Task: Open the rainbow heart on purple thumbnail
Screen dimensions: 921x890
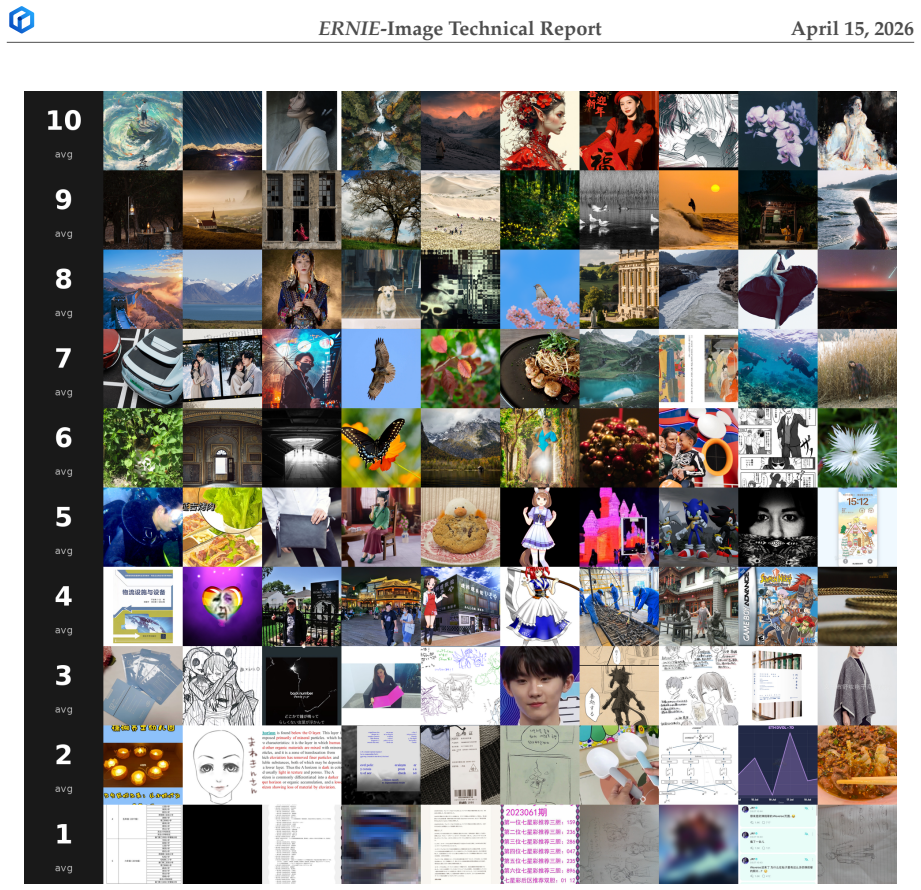Action: (222, 606)
